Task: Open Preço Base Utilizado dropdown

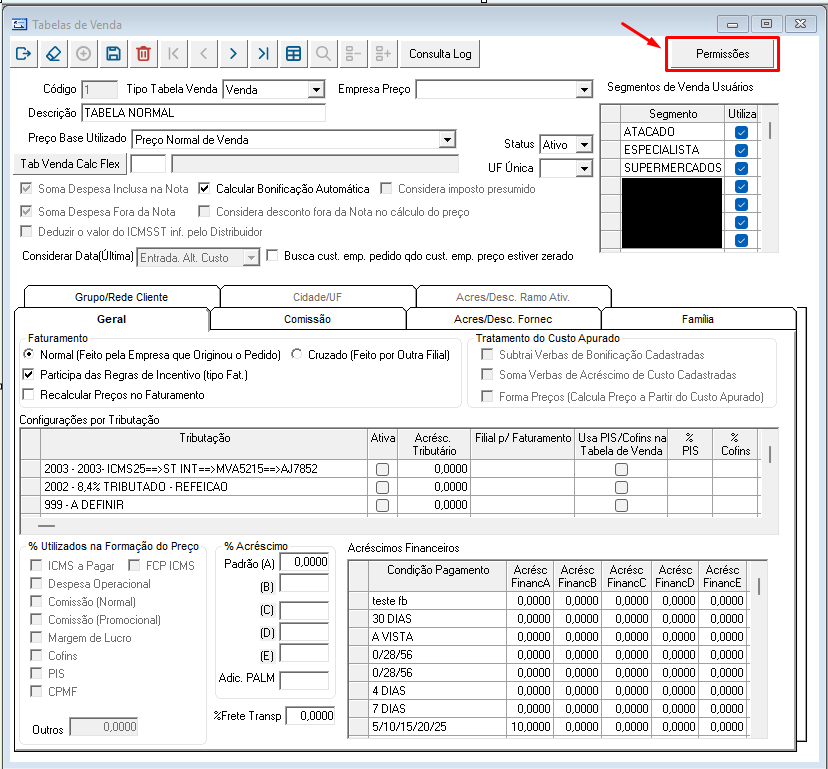Action: click(x=447, y=139)
